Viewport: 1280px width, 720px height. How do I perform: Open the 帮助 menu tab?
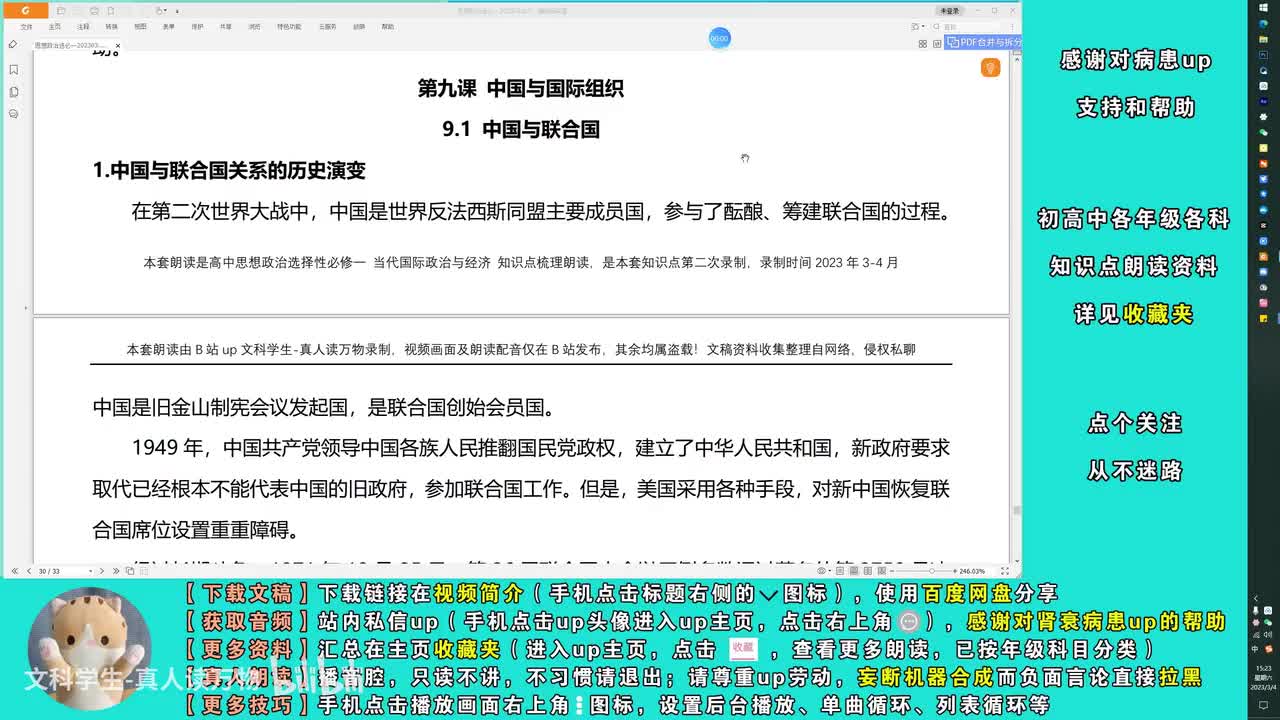point(387,27)
